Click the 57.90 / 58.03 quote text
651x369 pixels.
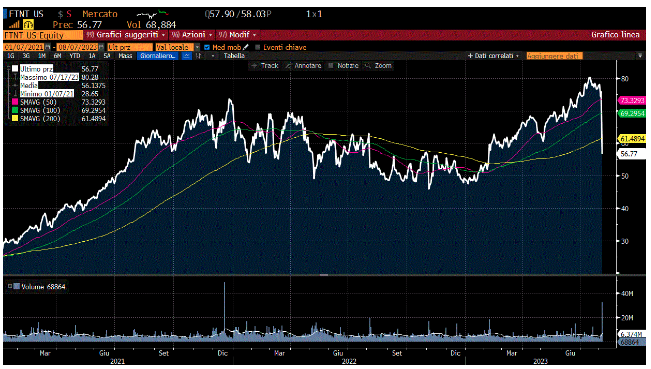coord(238,14)
